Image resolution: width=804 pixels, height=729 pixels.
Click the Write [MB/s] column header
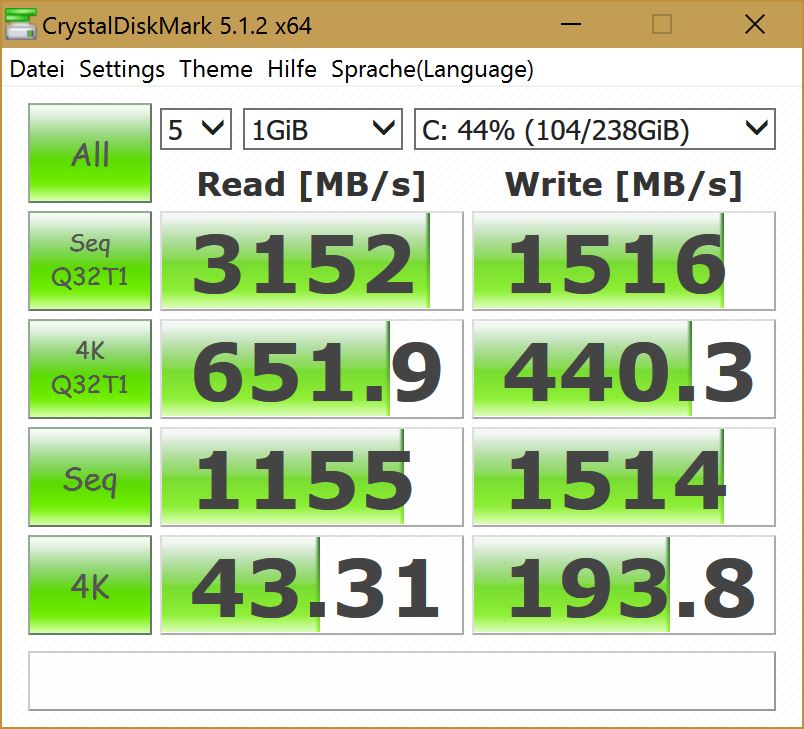(x=624, y=185)
